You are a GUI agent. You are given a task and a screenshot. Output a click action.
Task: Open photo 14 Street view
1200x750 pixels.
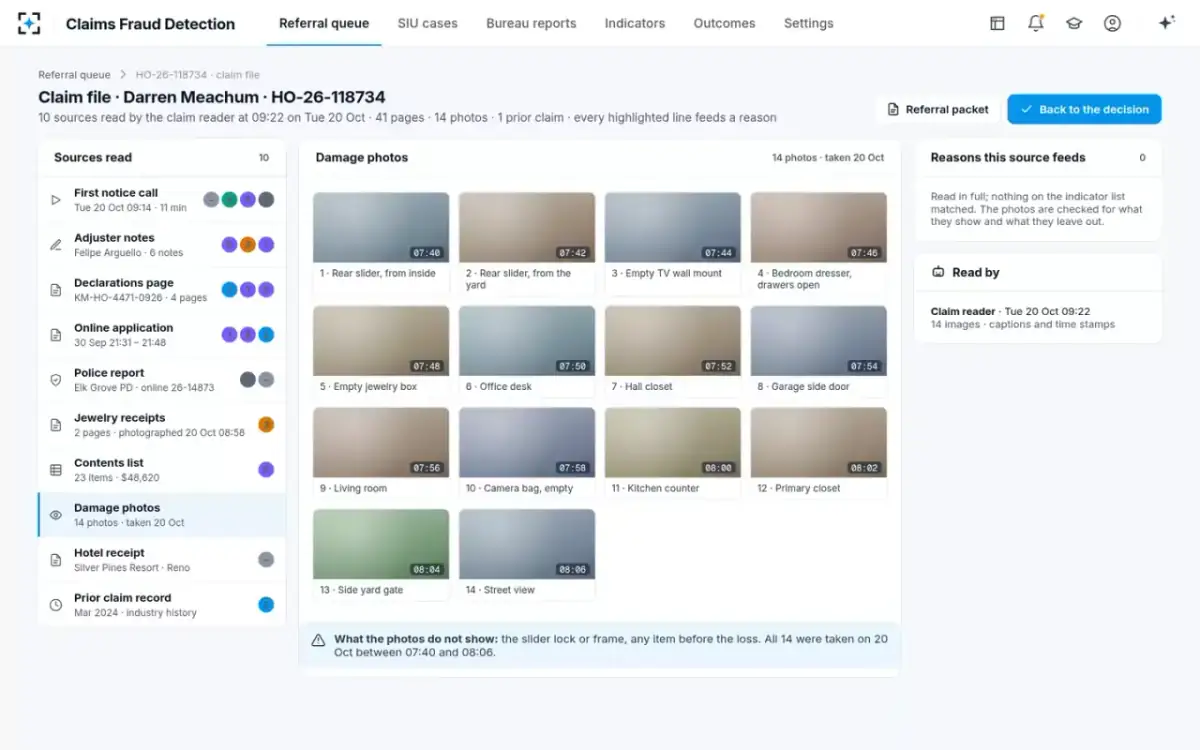(x=527, y=555)
